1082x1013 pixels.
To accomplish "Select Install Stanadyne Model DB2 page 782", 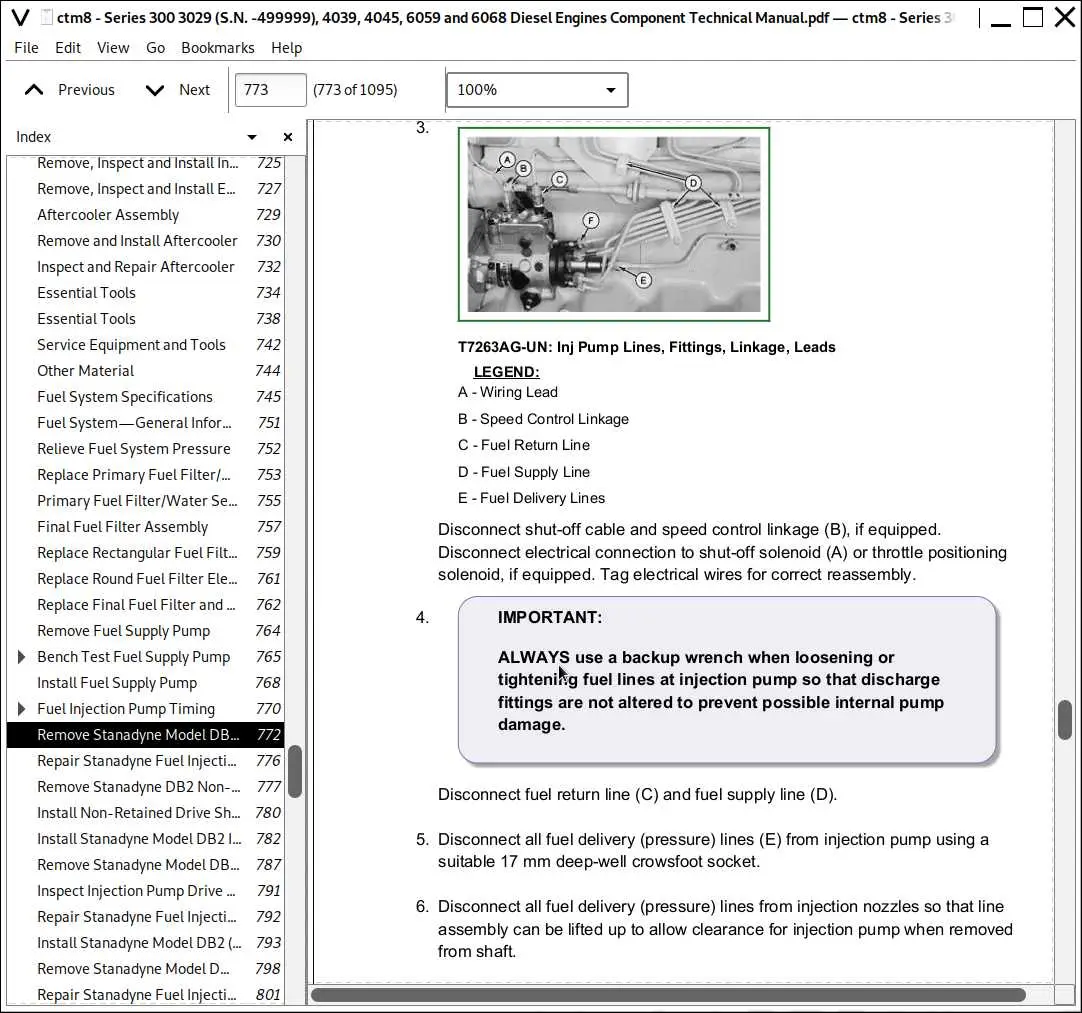I will pos(145,839).
